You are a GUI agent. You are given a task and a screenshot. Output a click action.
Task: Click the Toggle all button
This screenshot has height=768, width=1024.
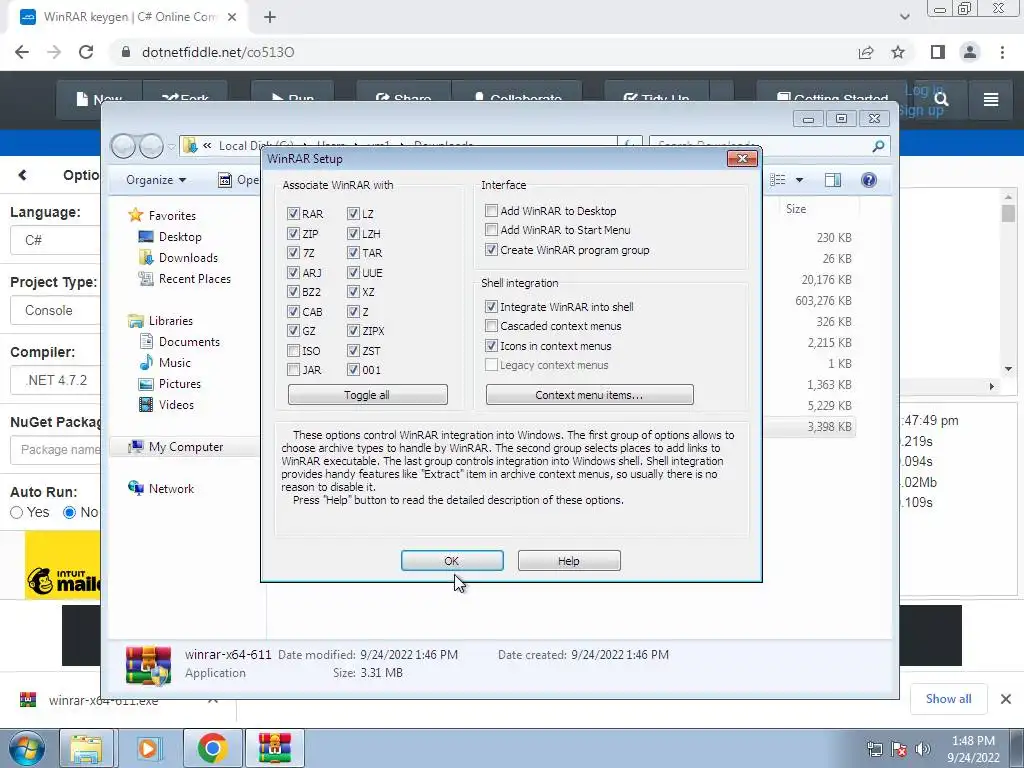point(367,394)
